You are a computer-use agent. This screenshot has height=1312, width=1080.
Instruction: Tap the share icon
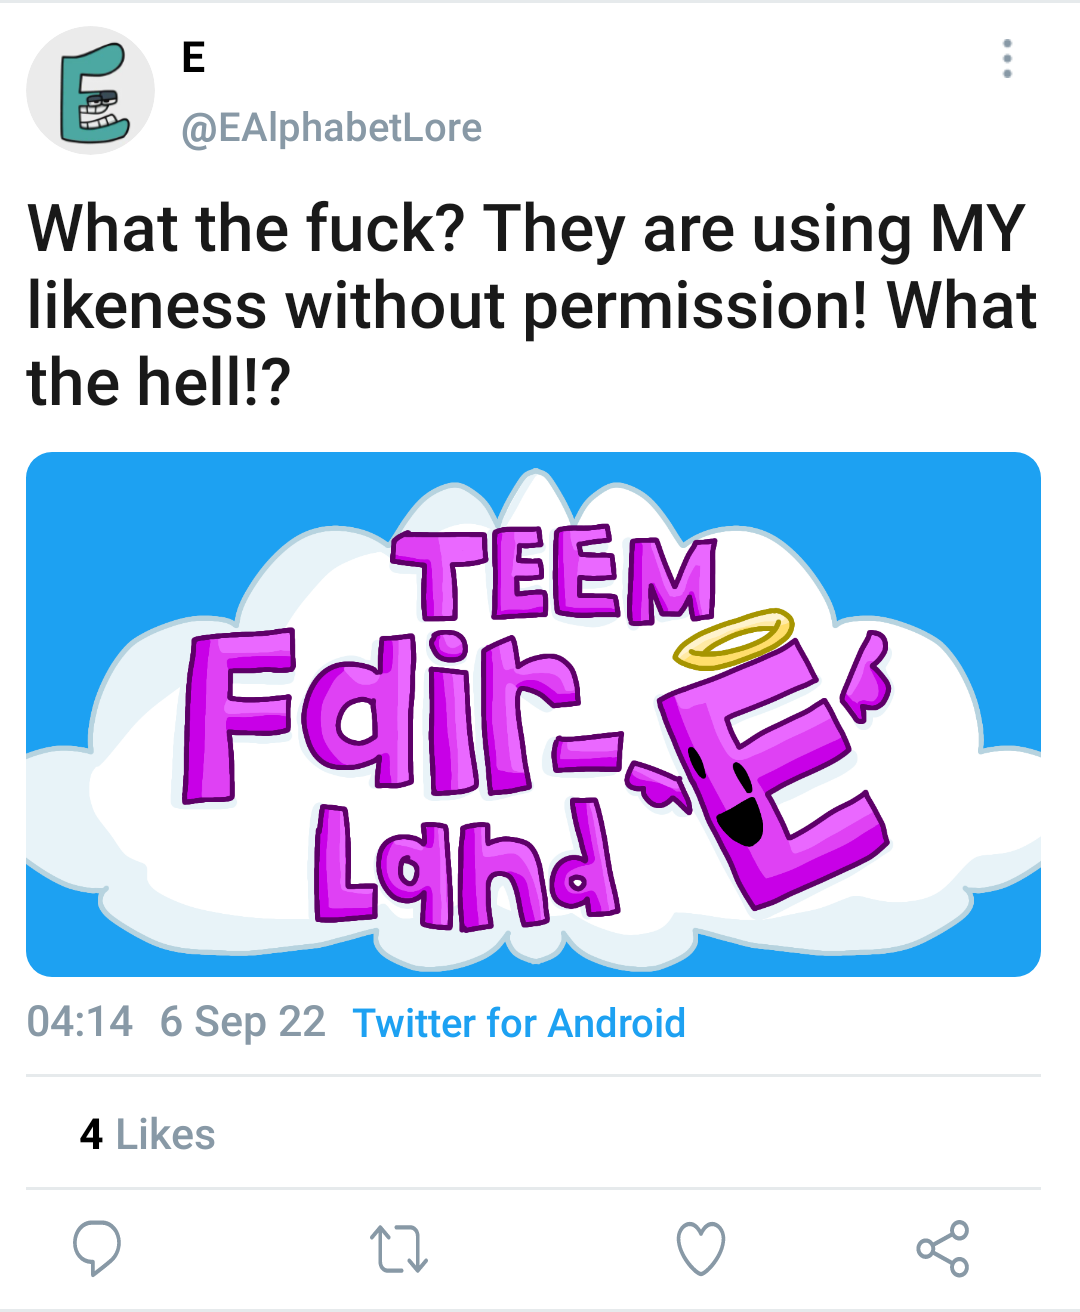click(x=942, y=1248)
